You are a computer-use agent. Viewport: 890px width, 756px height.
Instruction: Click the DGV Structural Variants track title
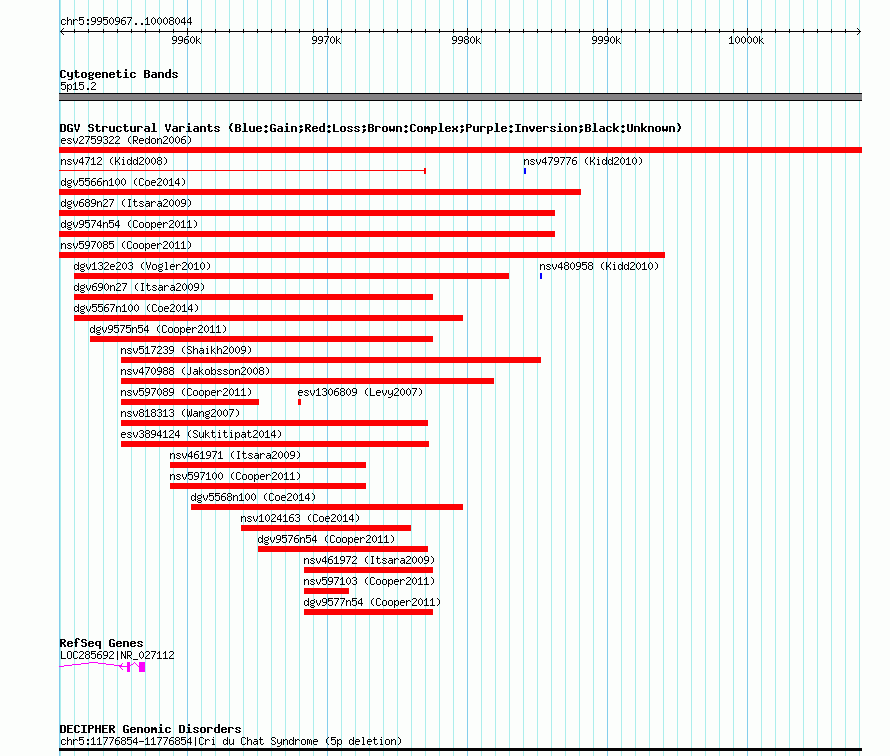coord(371,128)
